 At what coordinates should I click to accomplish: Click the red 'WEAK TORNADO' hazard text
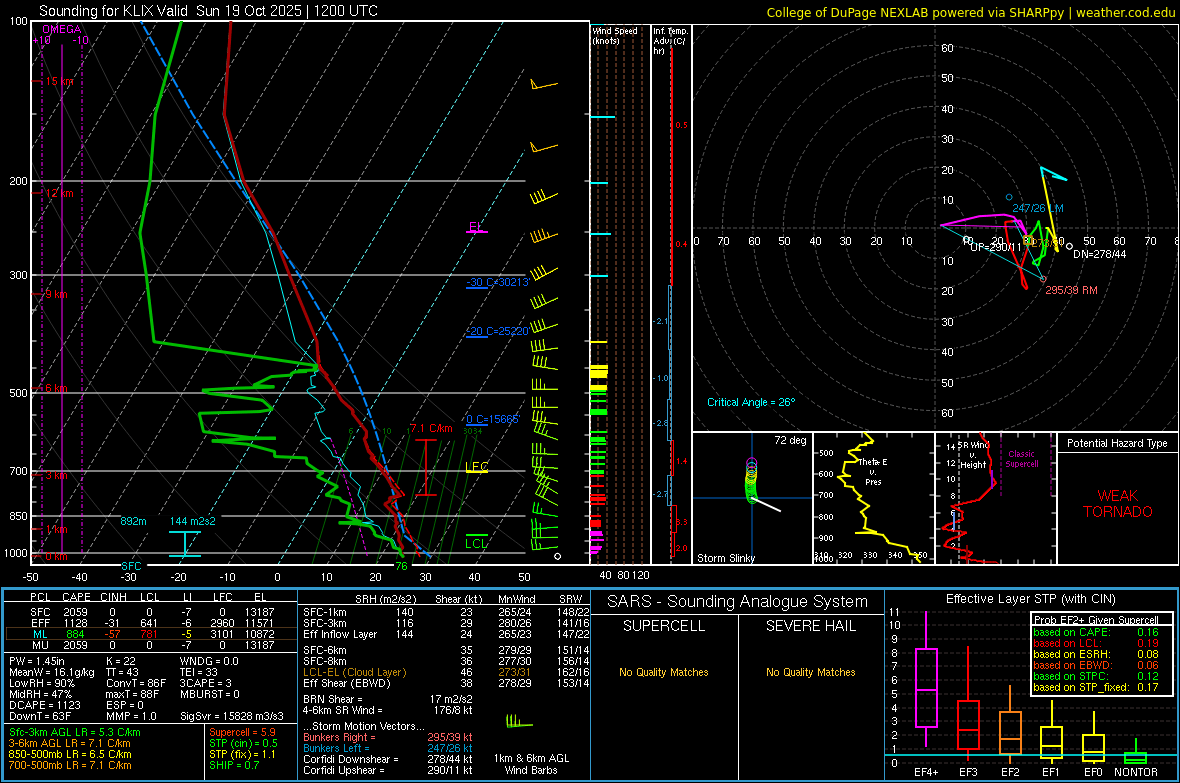[1118, 504]
